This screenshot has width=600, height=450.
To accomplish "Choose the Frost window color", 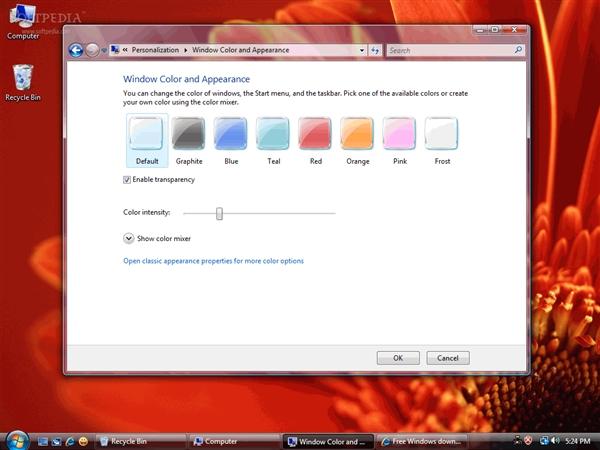I will (x=442, y=133).
